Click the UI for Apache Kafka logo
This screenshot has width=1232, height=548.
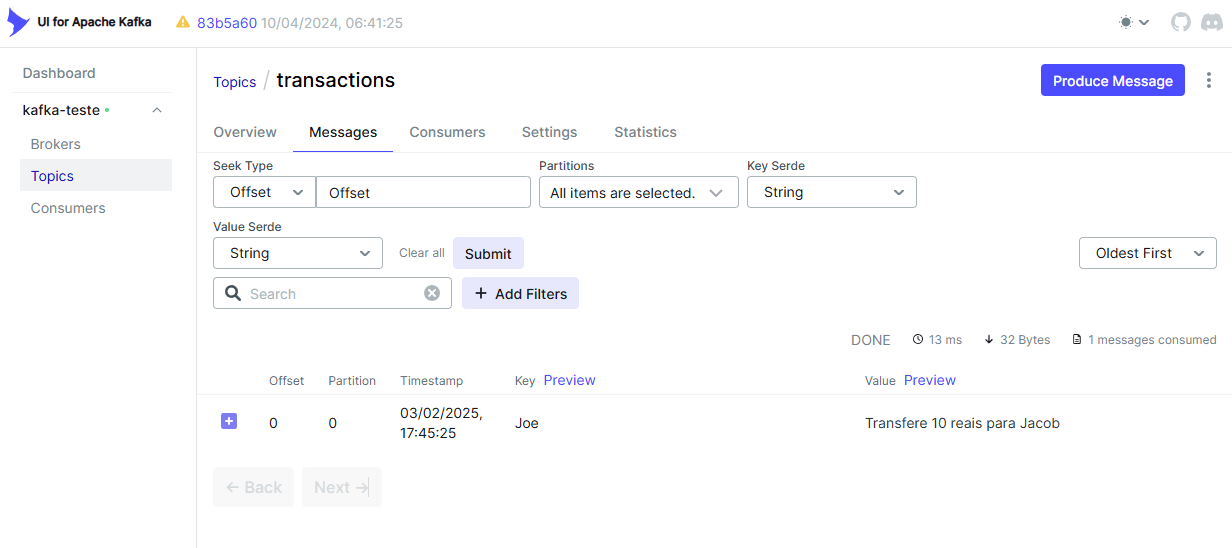[19, 22]
